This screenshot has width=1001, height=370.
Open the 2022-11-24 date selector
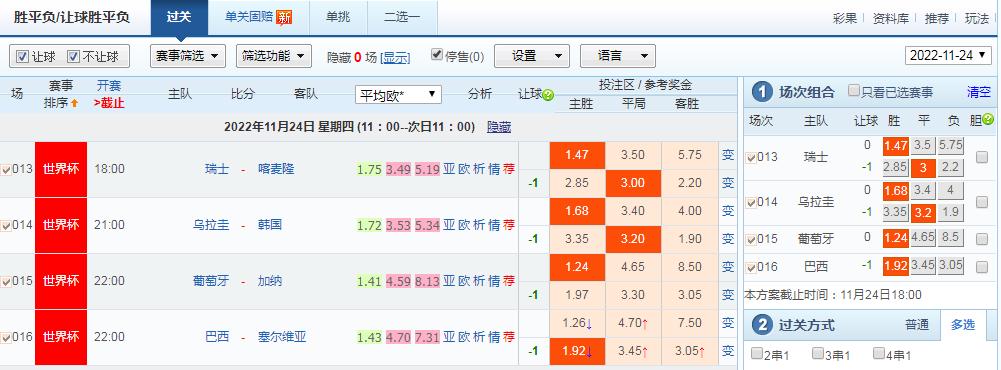948,56
